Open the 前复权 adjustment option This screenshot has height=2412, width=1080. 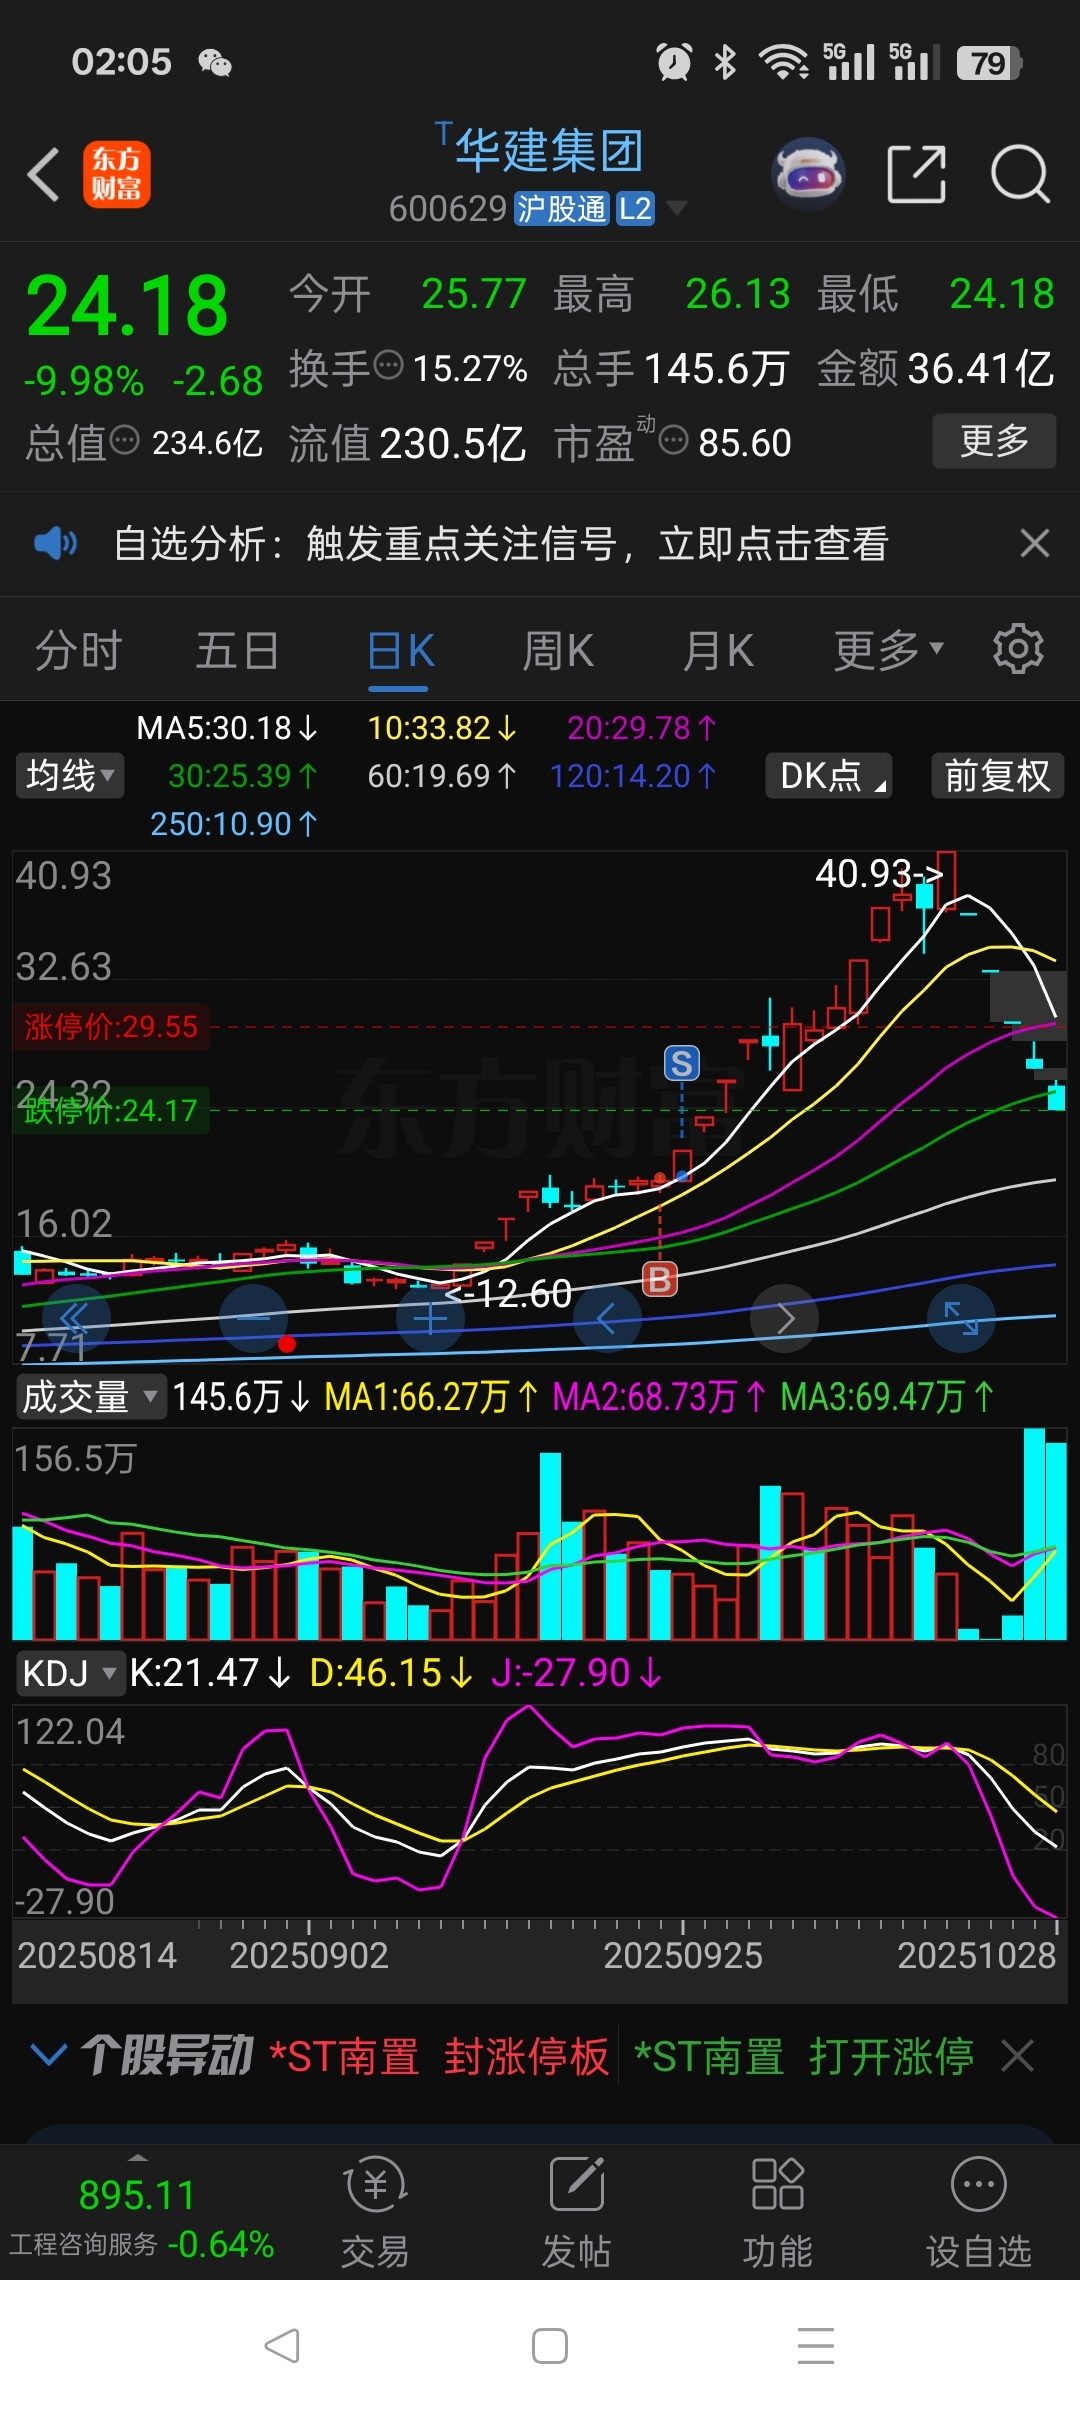coord(997,775)
